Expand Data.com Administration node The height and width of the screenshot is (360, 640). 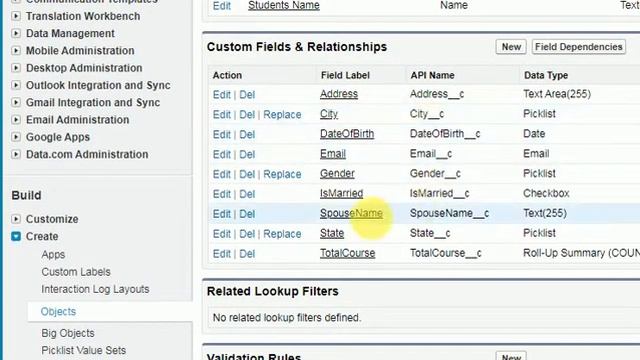click(16, 154)
